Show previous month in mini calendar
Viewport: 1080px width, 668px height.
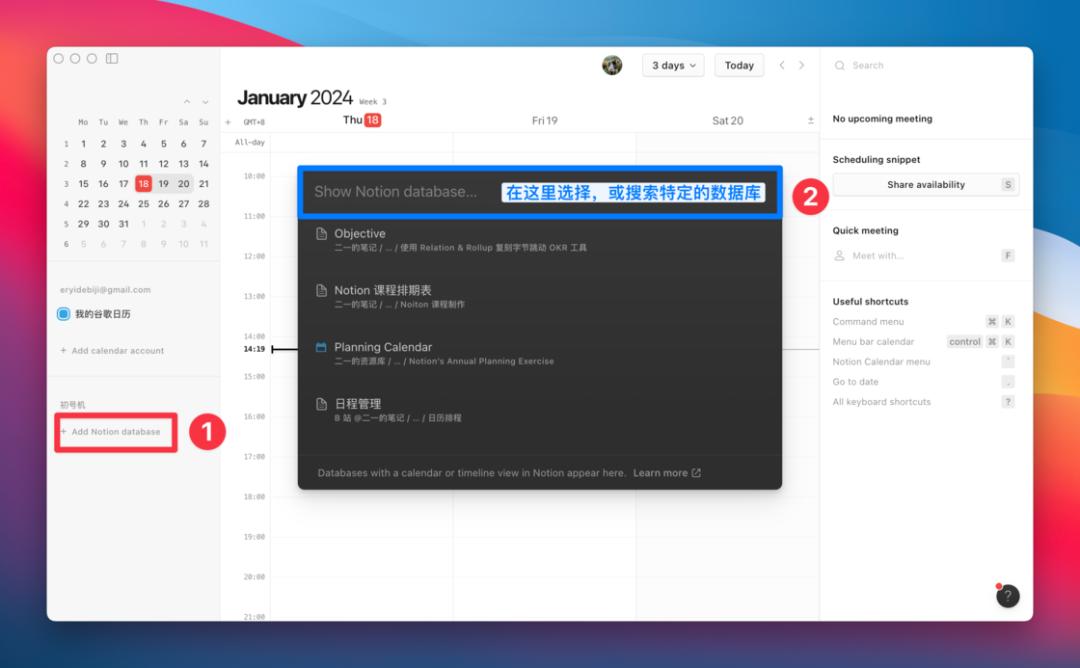(x=187, y=102)
